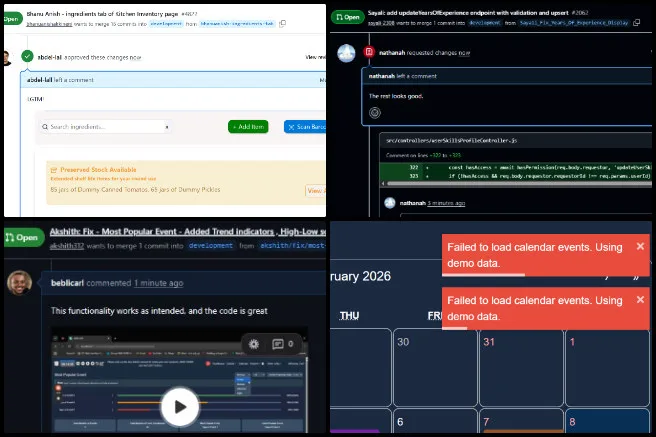
Task: Click the horizontal scrollbar under the code diff
Action: coord(519,184)
